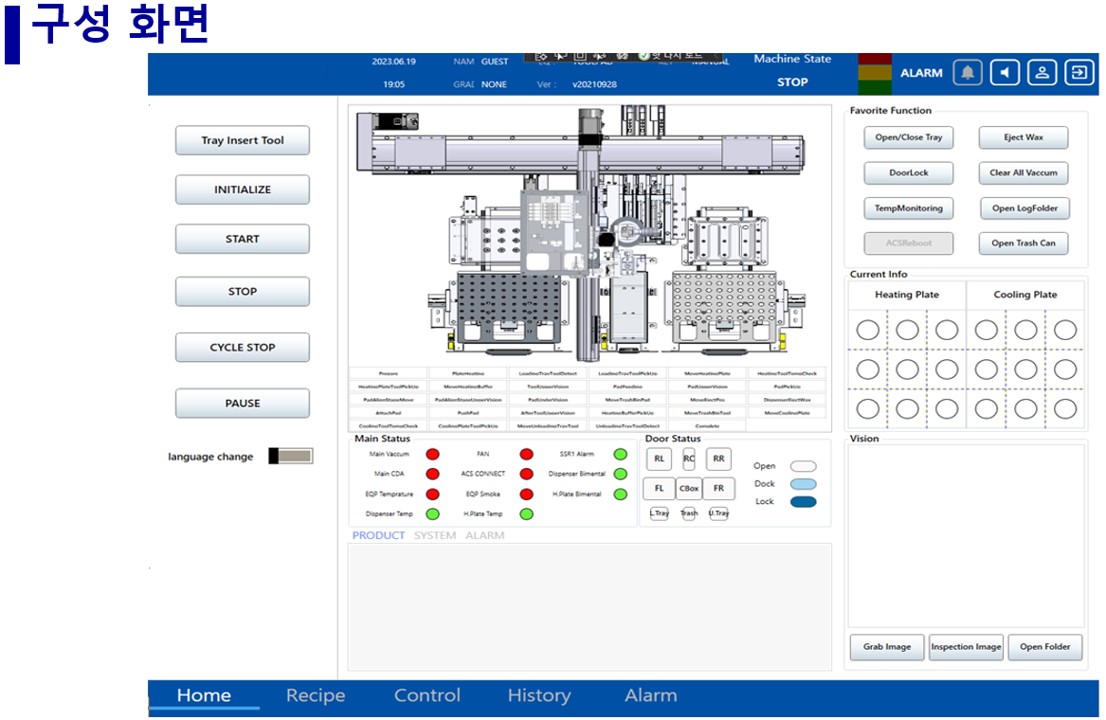Open the History tab

click(x=539, y=696)
